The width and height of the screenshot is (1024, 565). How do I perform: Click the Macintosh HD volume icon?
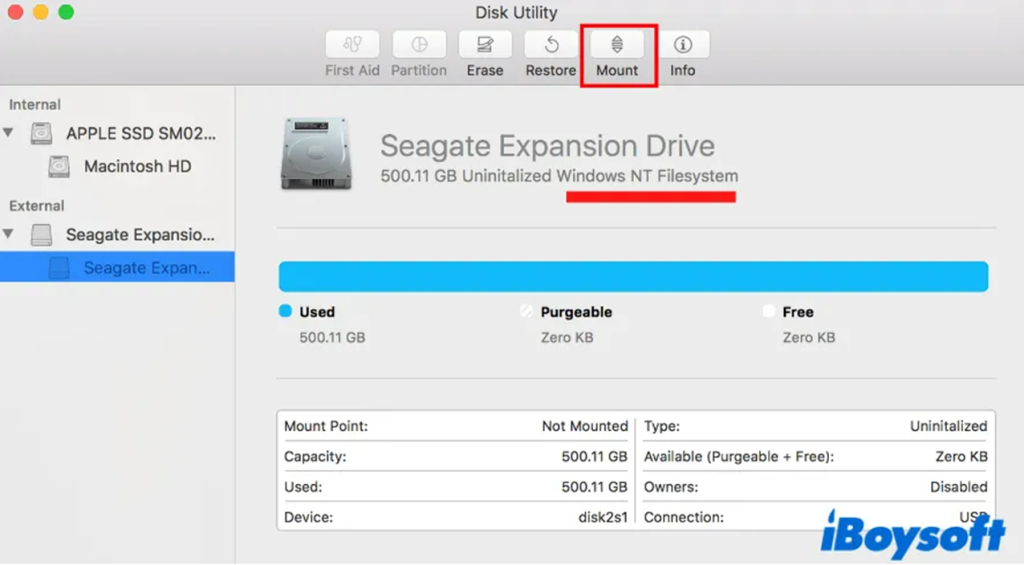(59, 167)
